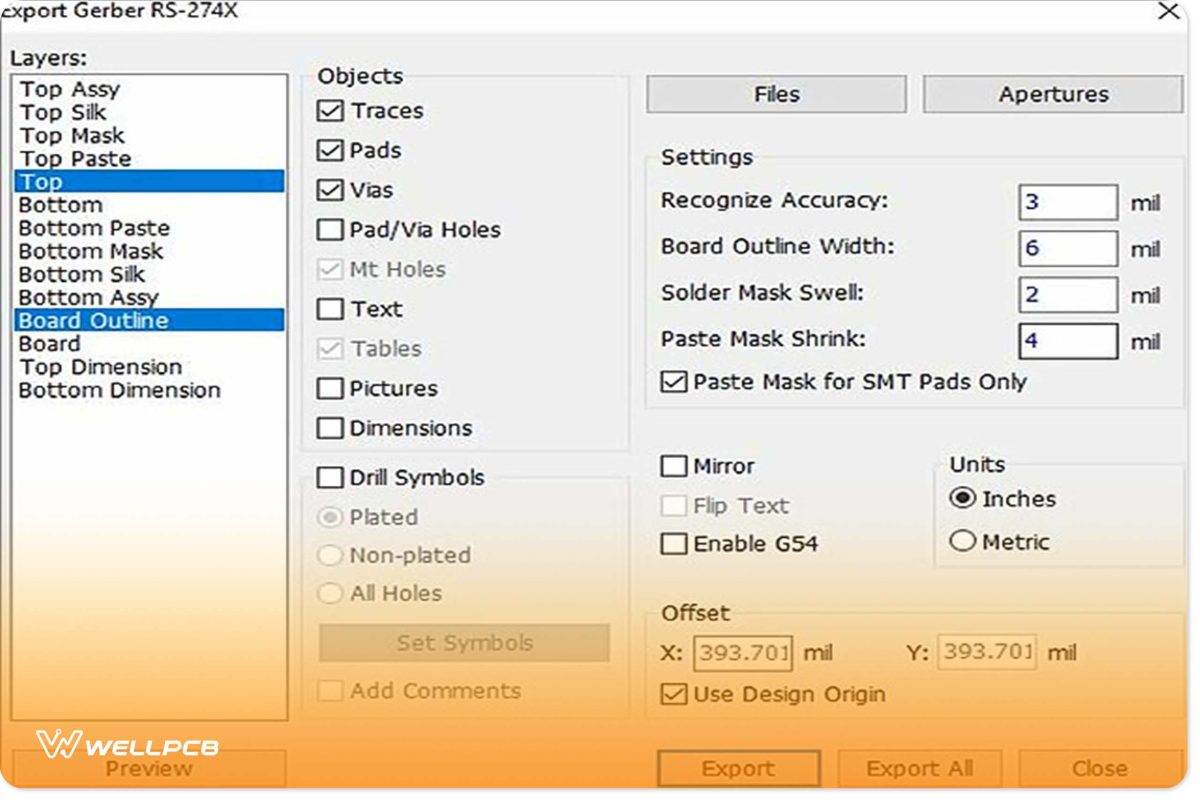The image size is (1200, 800).
Task: Uncheck the Traces checkbox
Action: tap(330, 111)
